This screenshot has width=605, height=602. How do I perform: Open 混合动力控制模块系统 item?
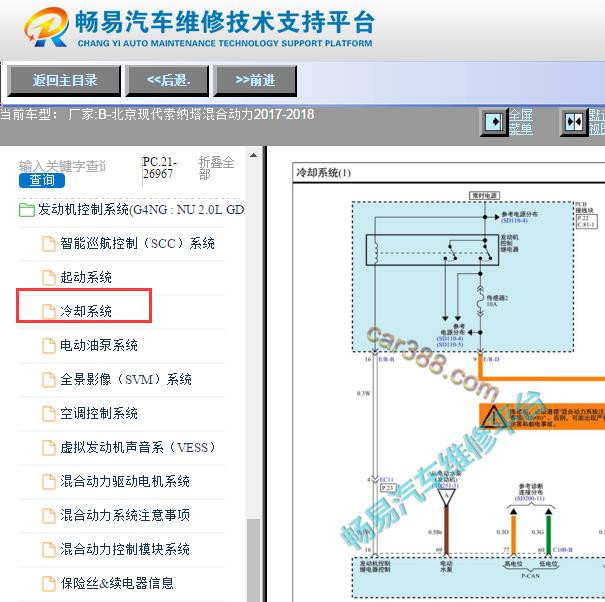[125, 549]
